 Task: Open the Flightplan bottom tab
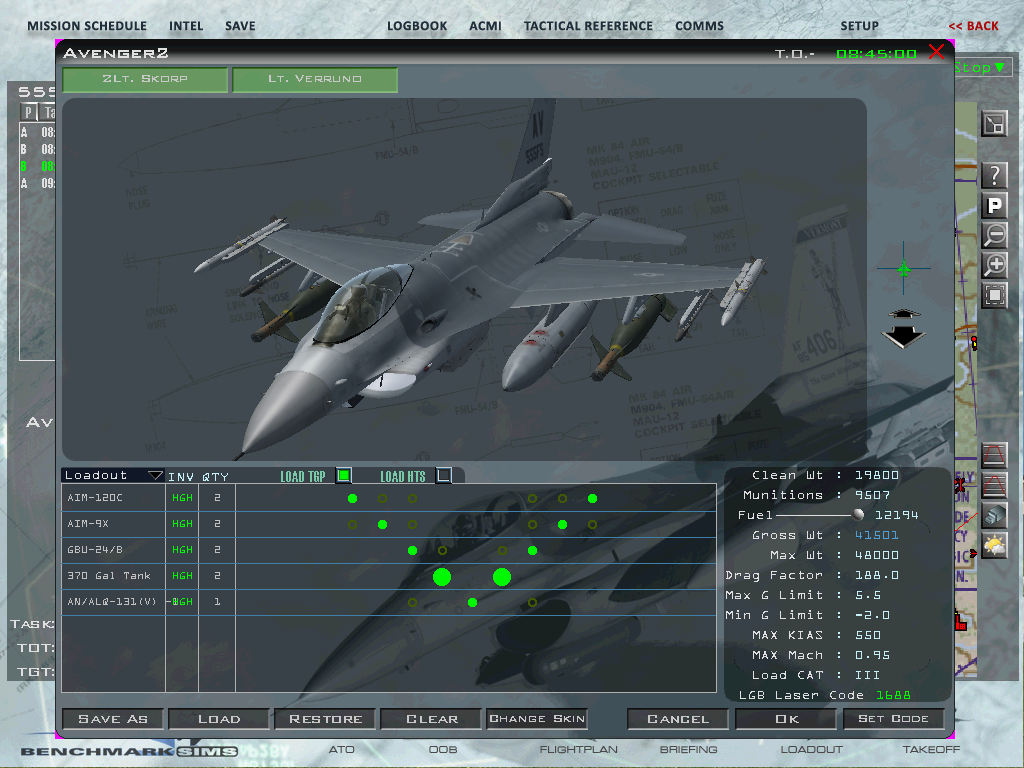(x=579, y=749)
